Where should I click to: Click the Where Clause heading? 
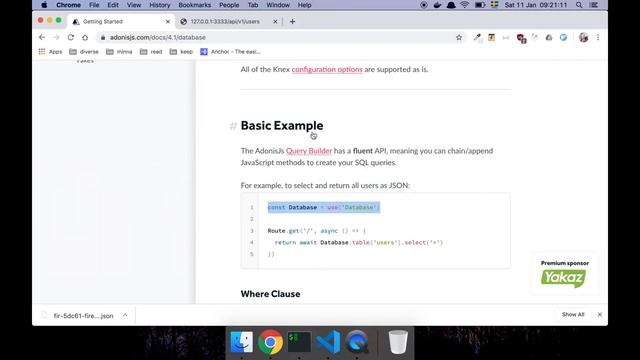pos(270,294)
